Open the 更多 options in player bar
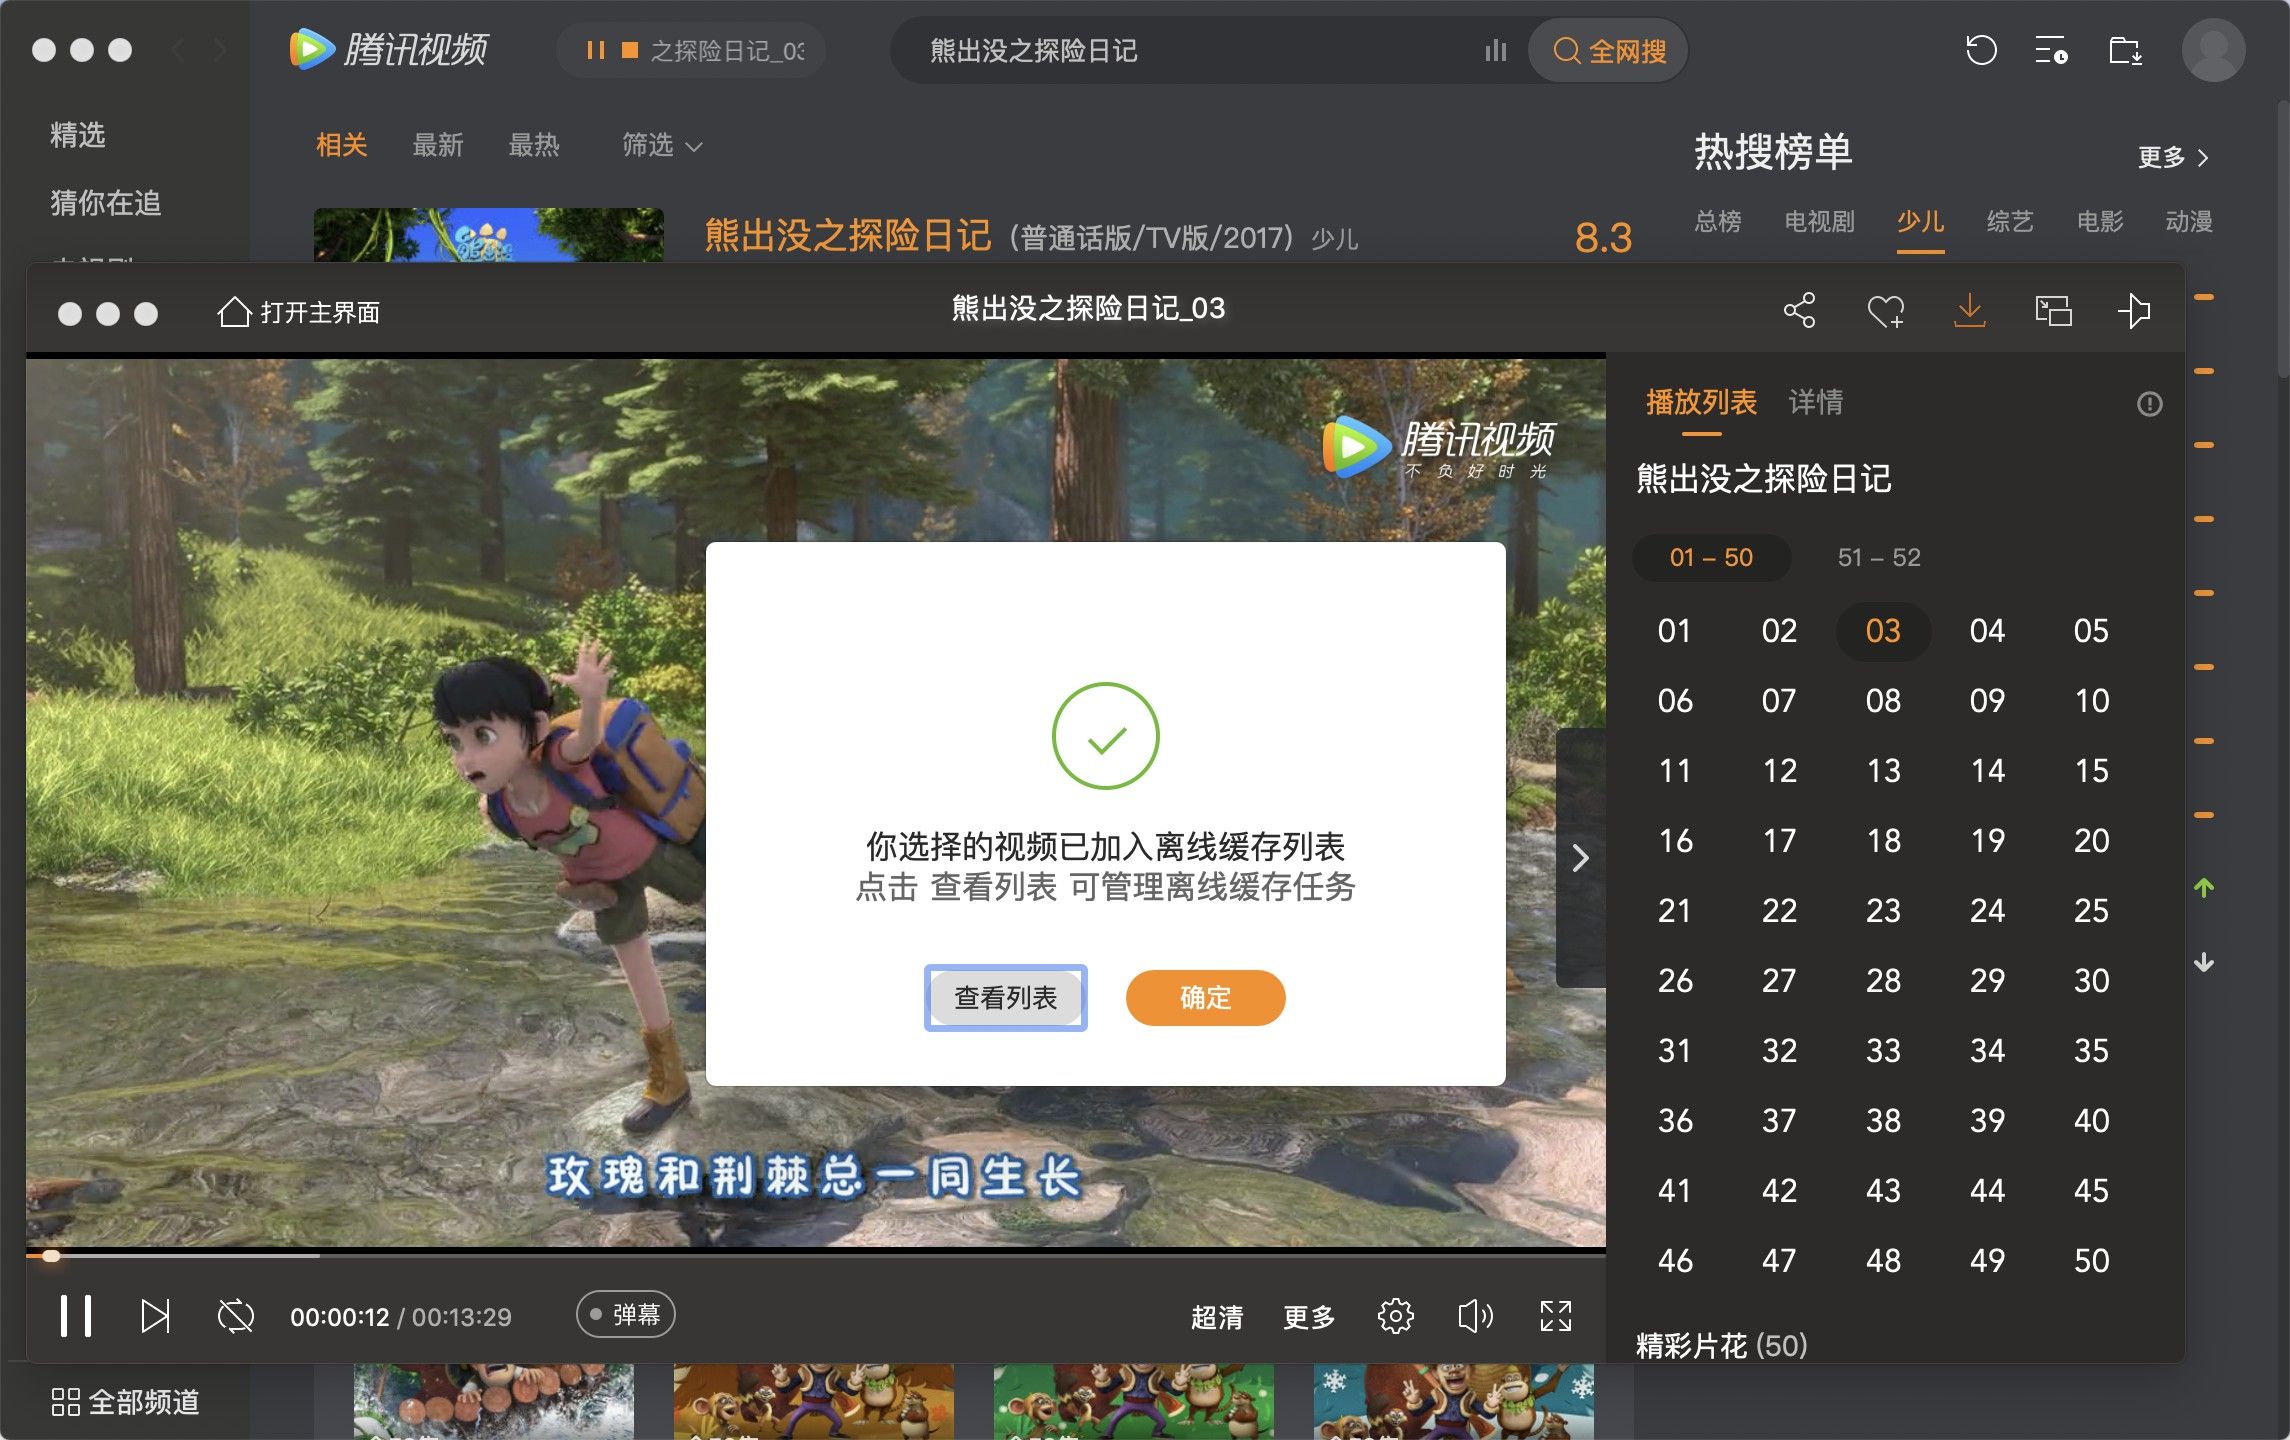The height and width of the screenshot is (1440, 2290). [1309, 1317]
